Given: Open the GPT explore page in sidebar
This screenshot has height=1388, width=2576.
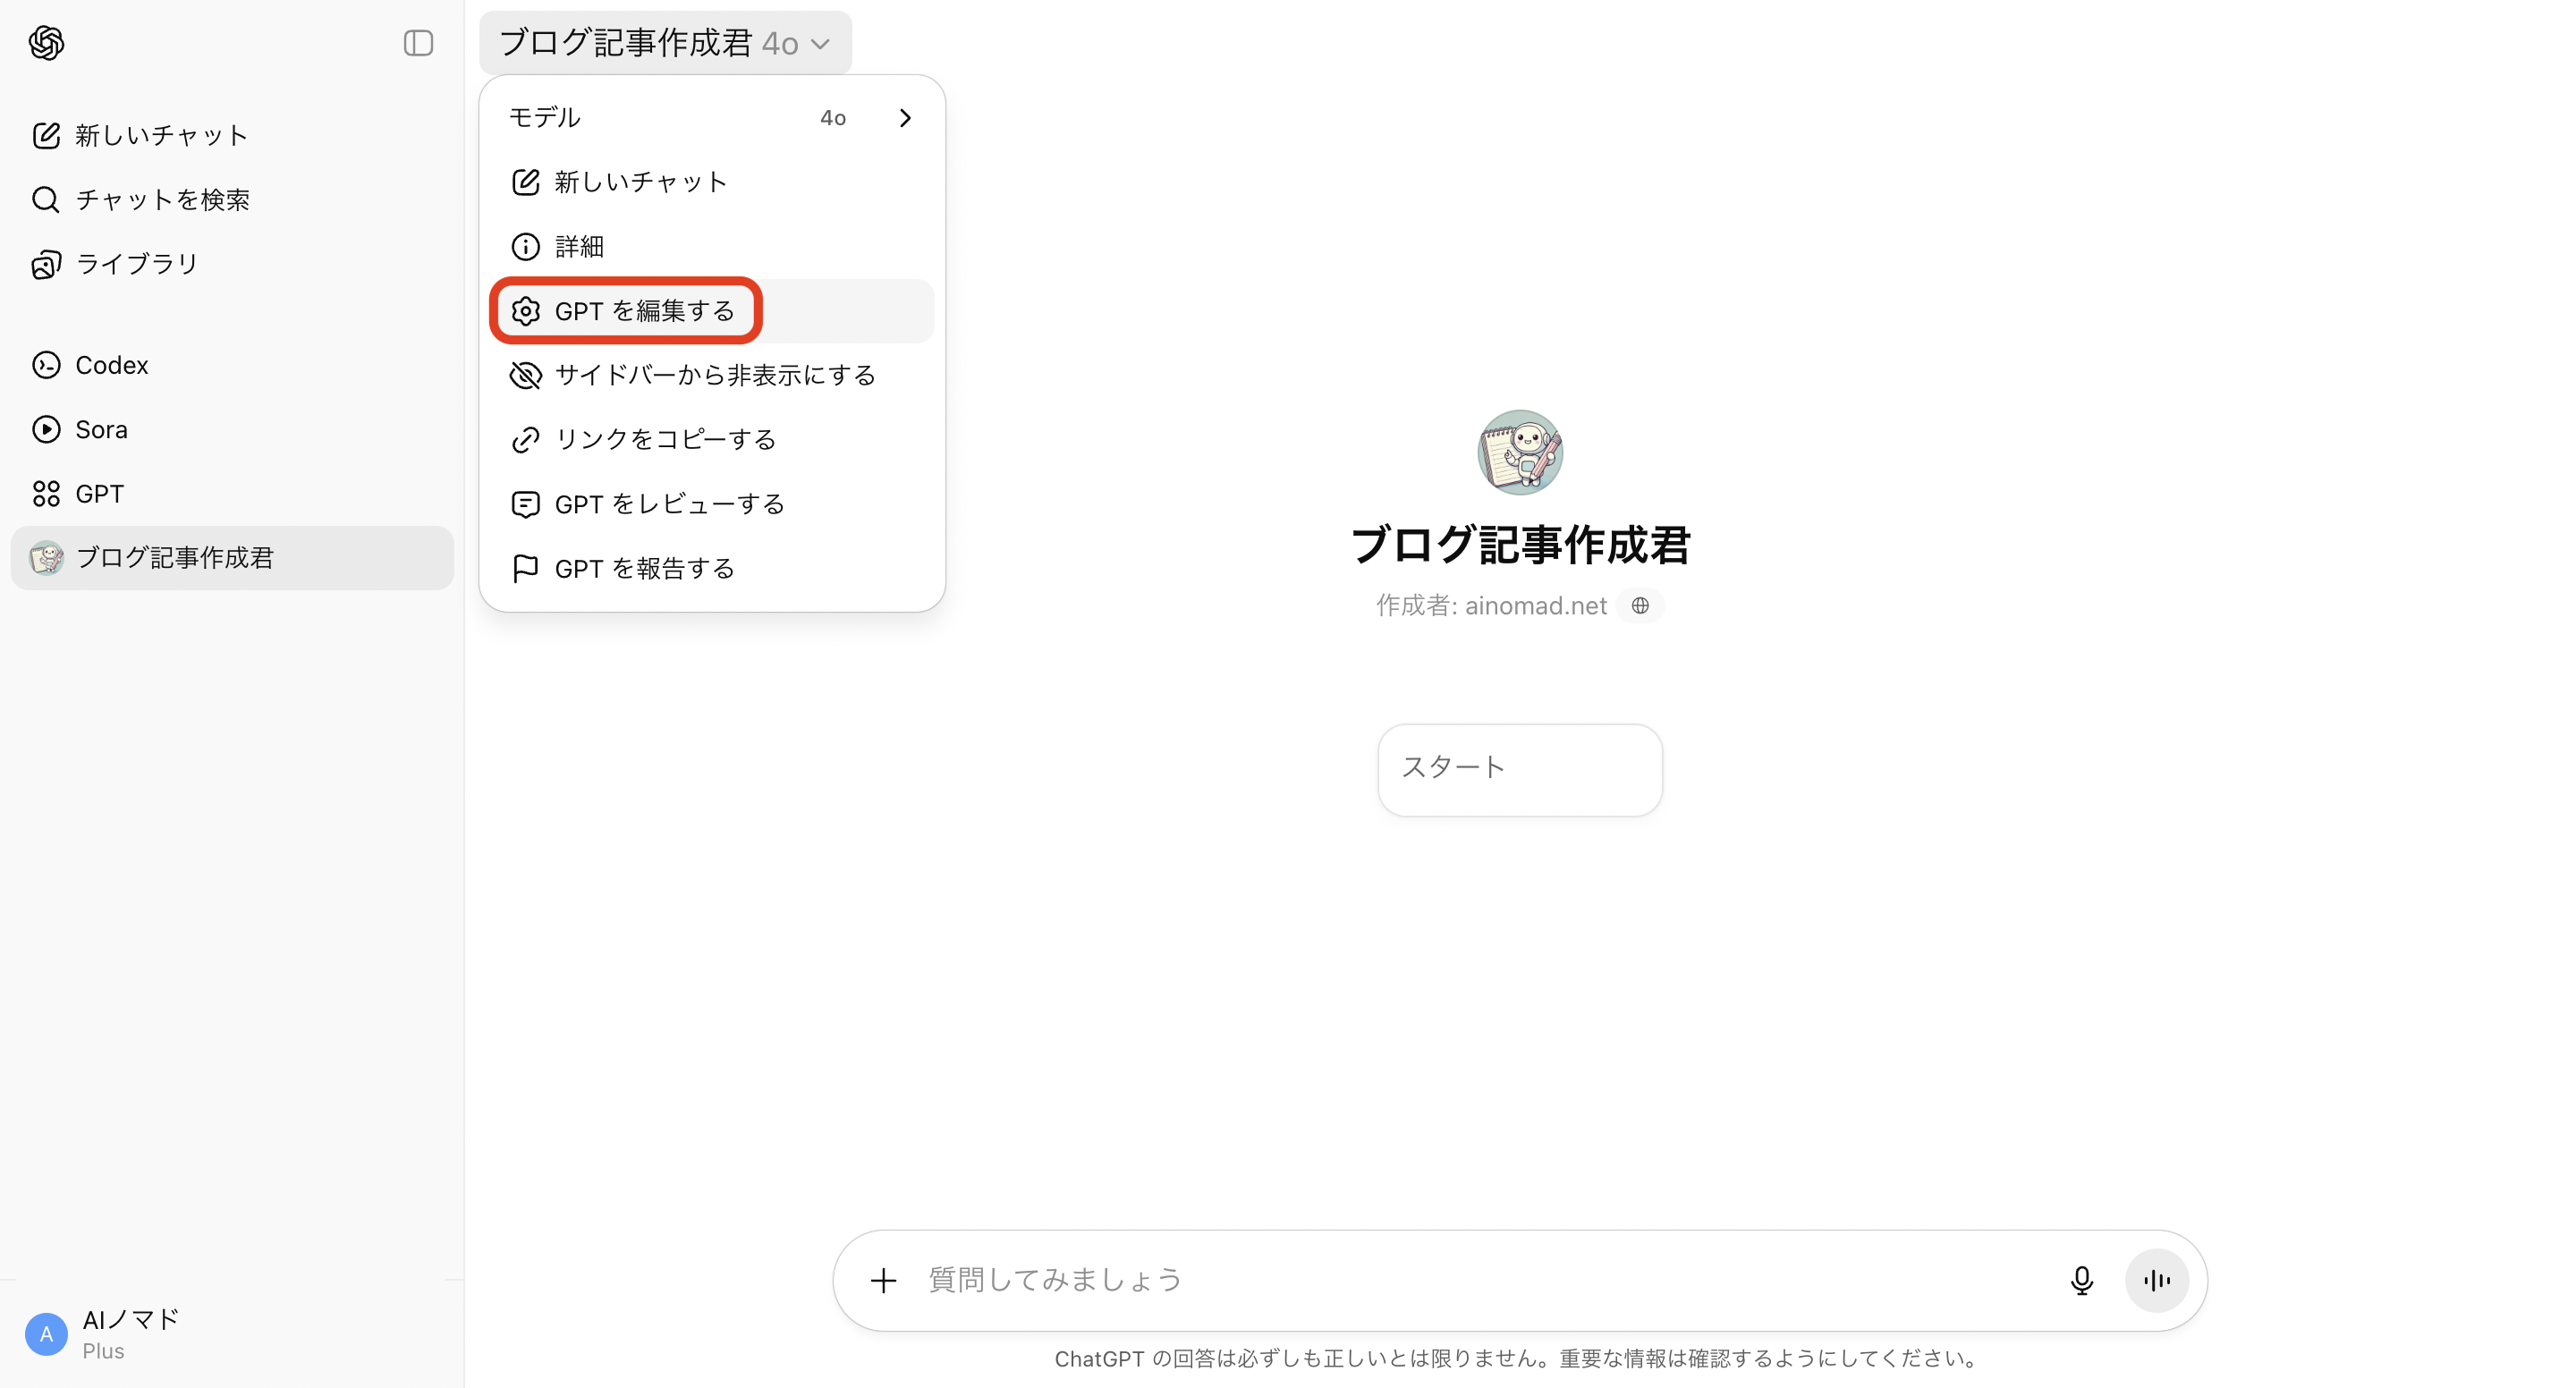Looking at the screenshot, I should click(232, 494).
